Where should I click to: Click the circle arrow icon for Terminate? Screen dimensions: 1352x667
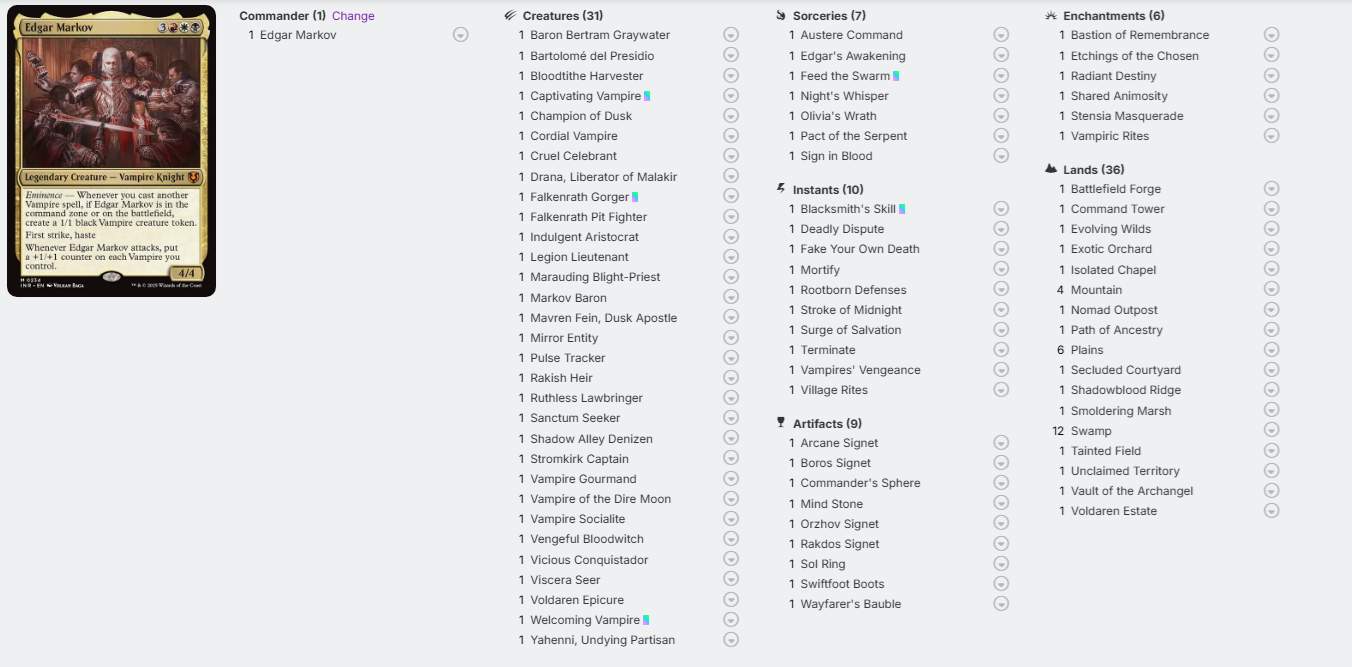pos(1001,350)
